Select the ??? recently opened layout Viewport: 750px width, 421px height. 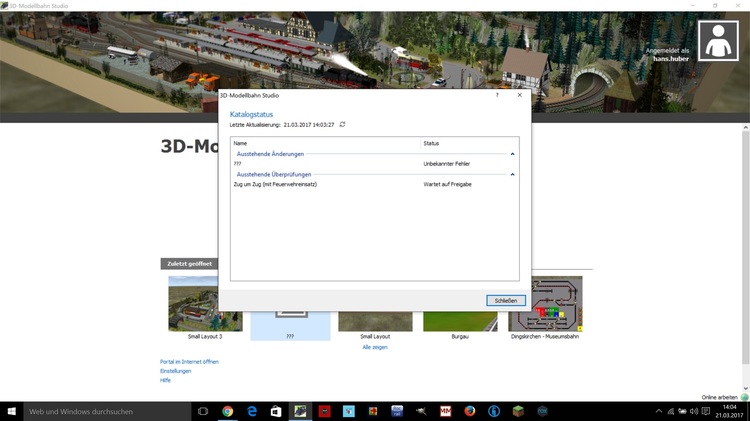[x=290, y=326]
